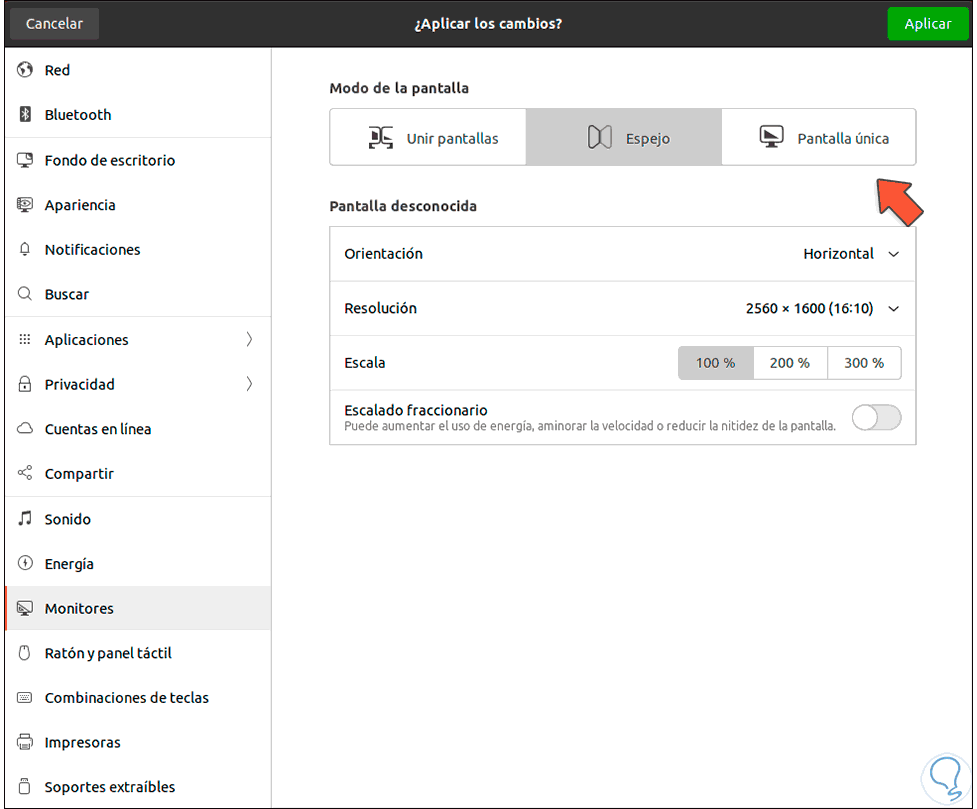Click the Red globe icon
The height and width of the screenshot is (809, 977).
pos(25,70)
